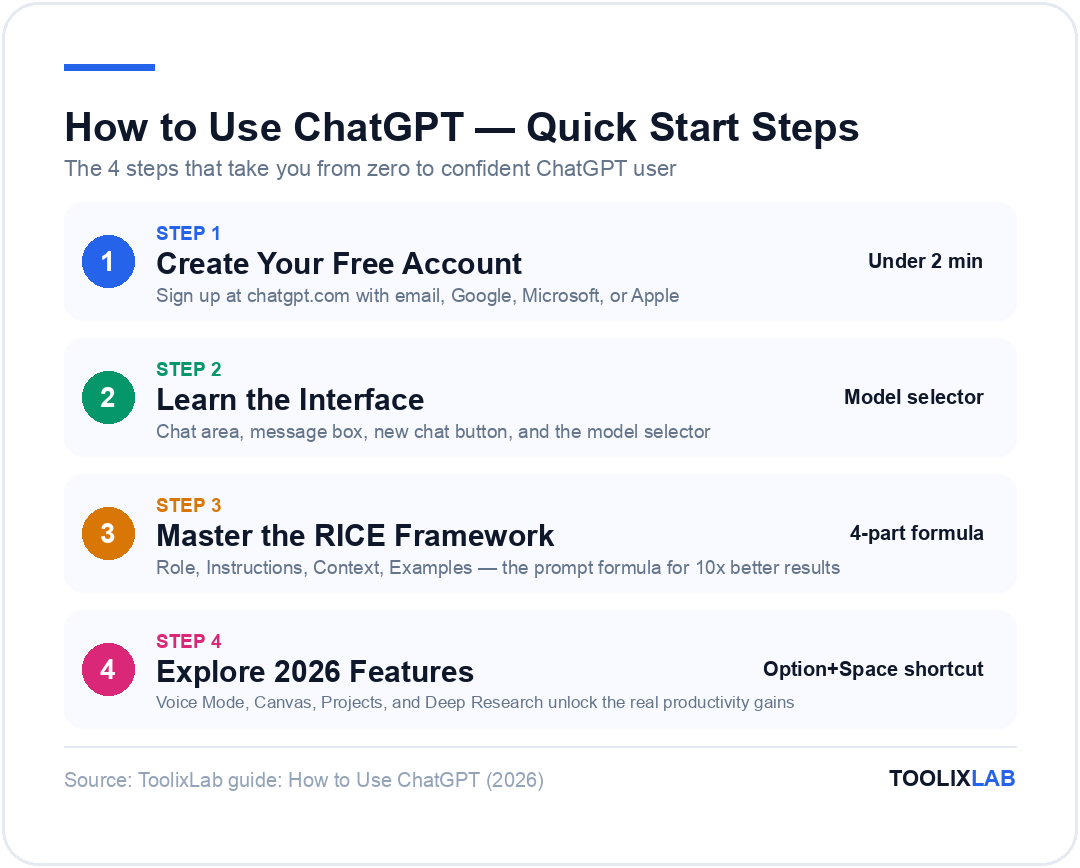Click the "Master the RICE Framework" title
This screenshot has height=868, width=1080.
click(355, 536)
